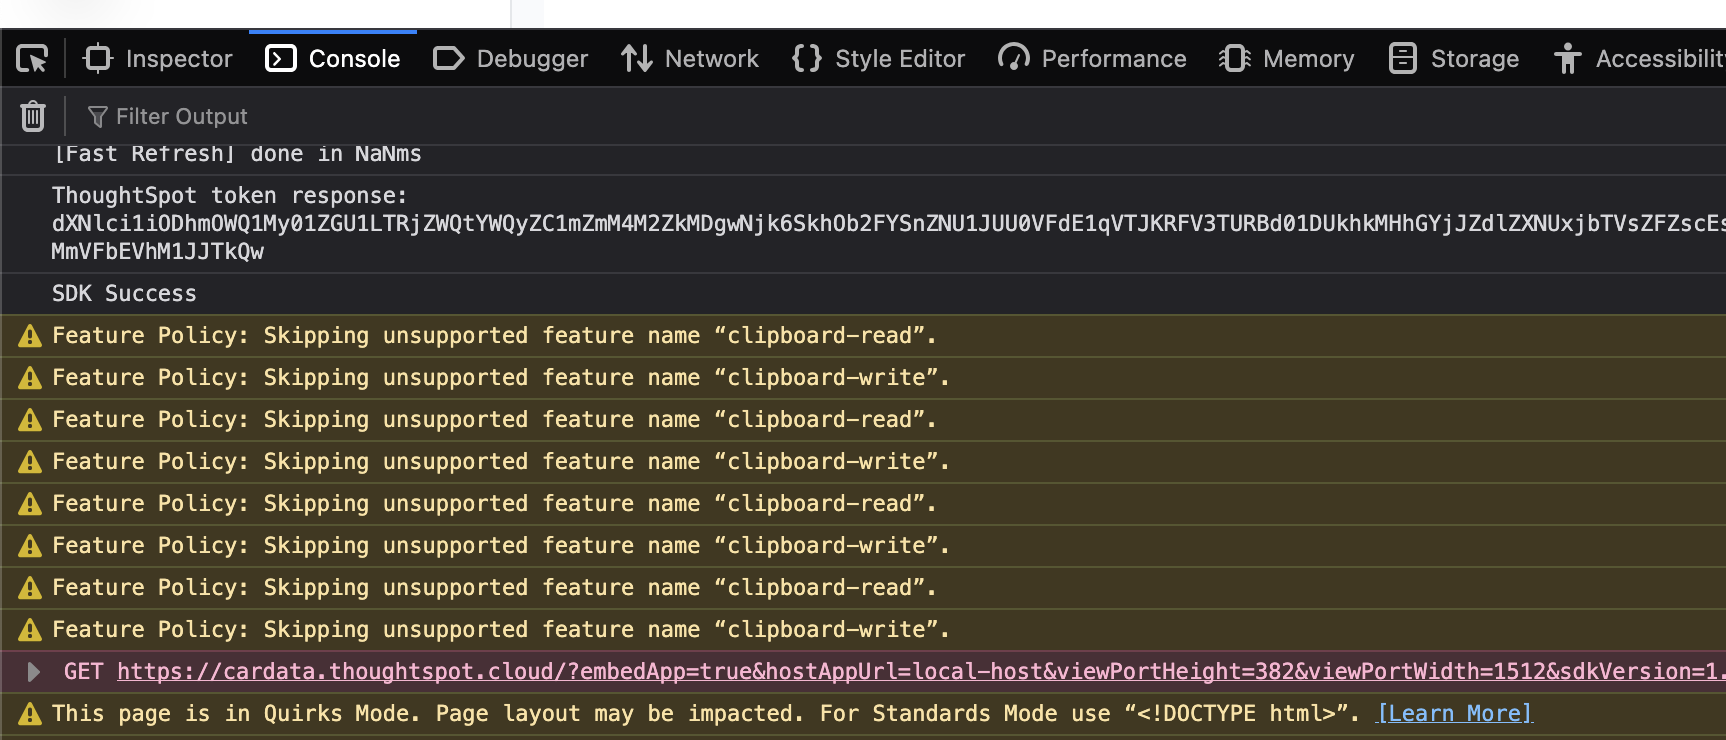Viewport: 1726px width, 740px height.
Task: Open the Accessibility tab
Action: point(1640,59)
